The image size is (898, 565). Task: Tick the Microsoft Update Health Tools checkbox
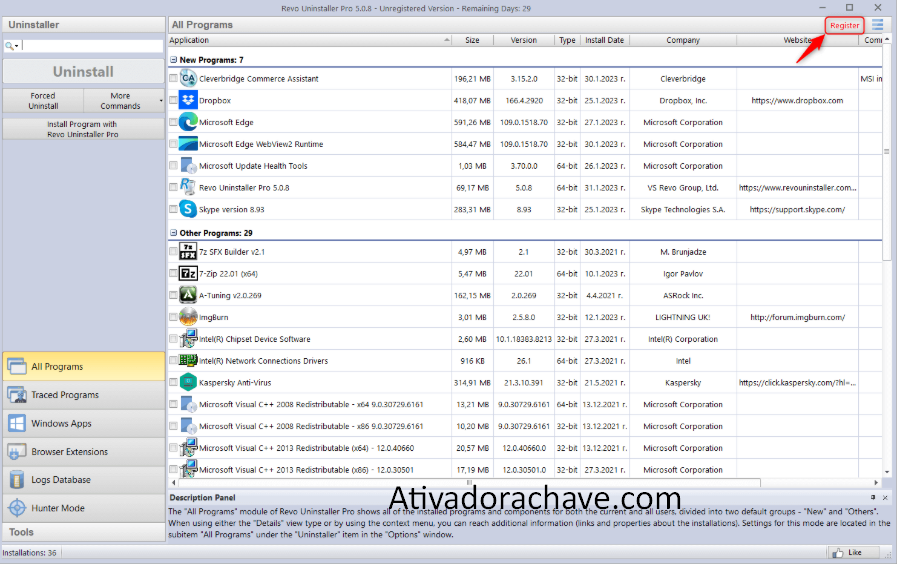173,165
